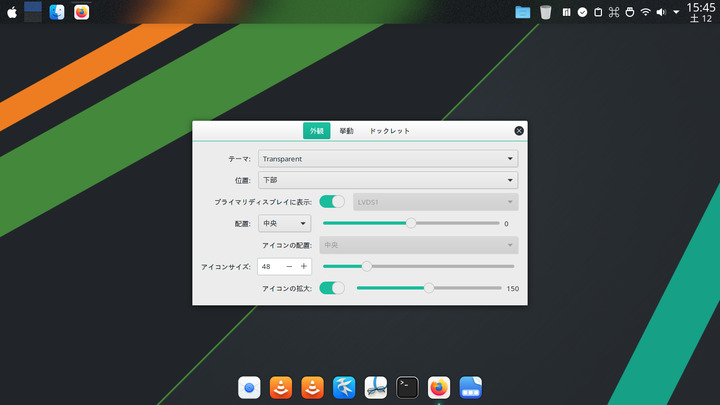Open the 位置 dropdown showing 下部
This screenshot has width=720, height=405.
[x=388, y=180]
